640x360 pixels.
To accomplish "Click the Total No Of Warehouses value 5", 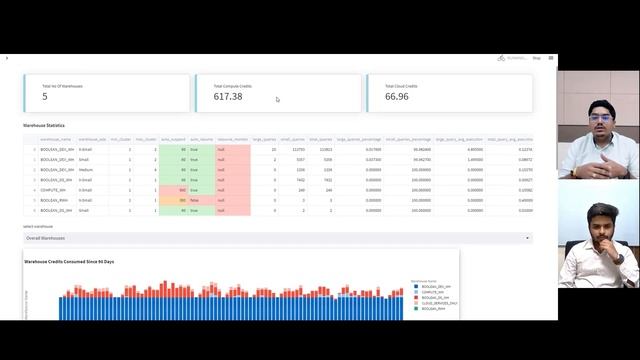I will click(45, 97).
